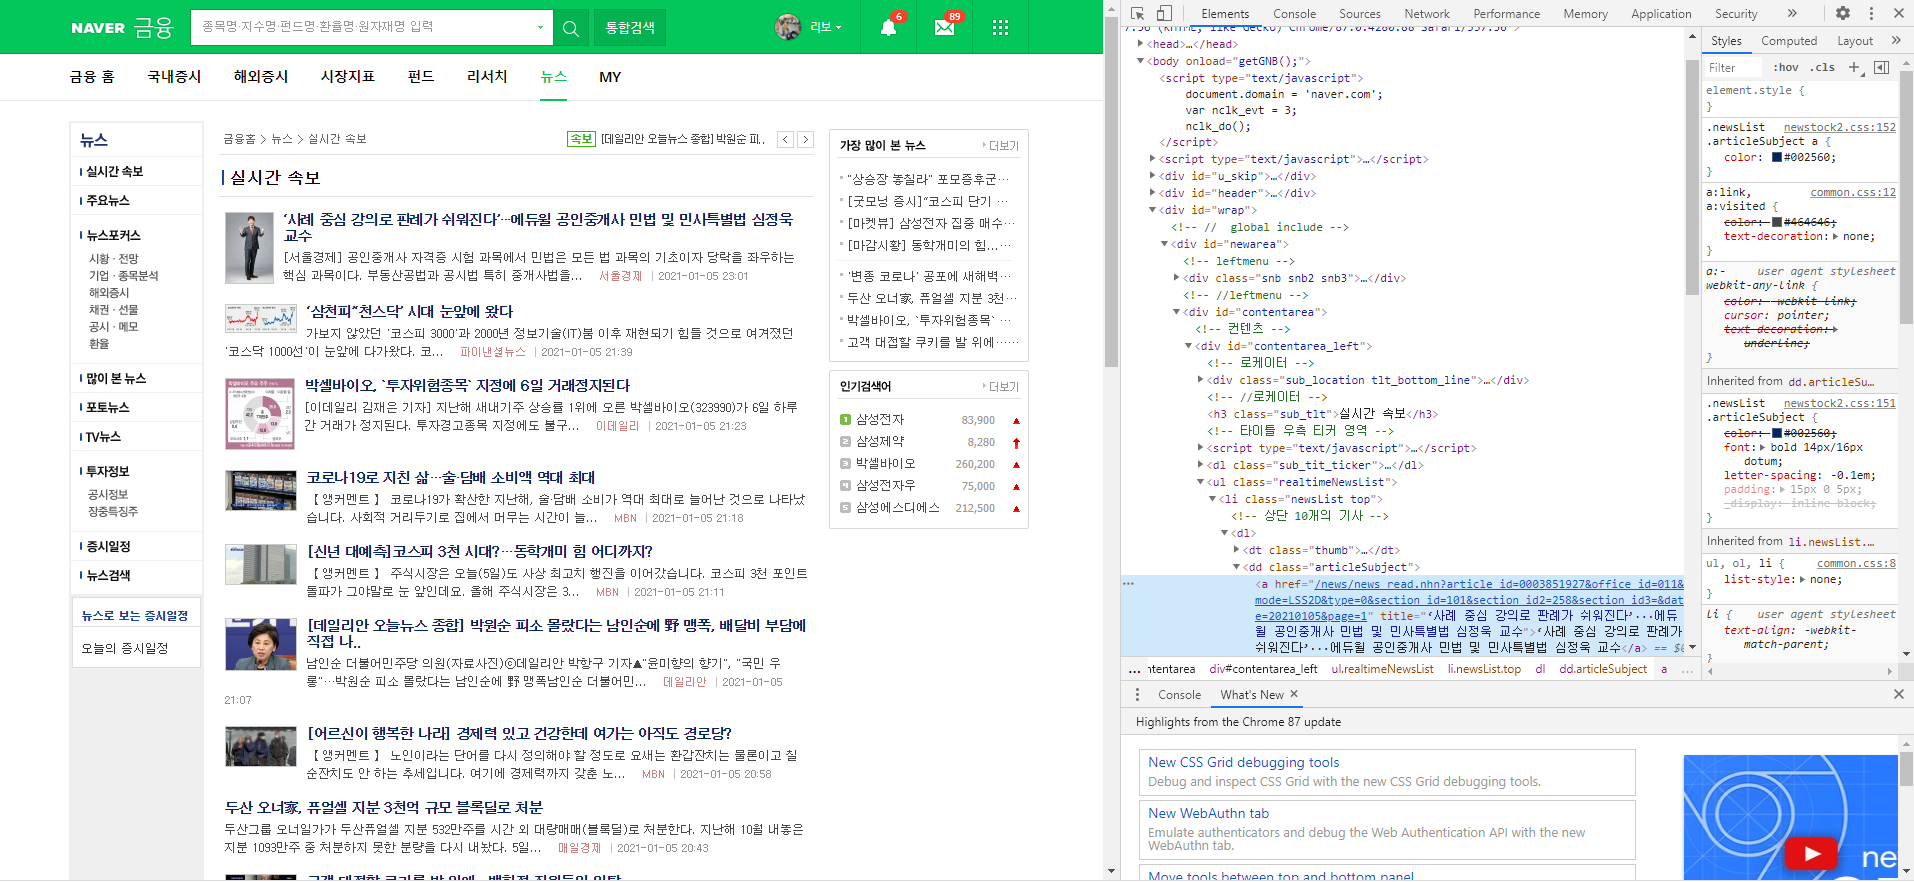Viewport: 1914px width, 882px height.
Task: Click the #002560 color swatch in newstock2.css:152 rule
Action: click(x=1777, y=157)
